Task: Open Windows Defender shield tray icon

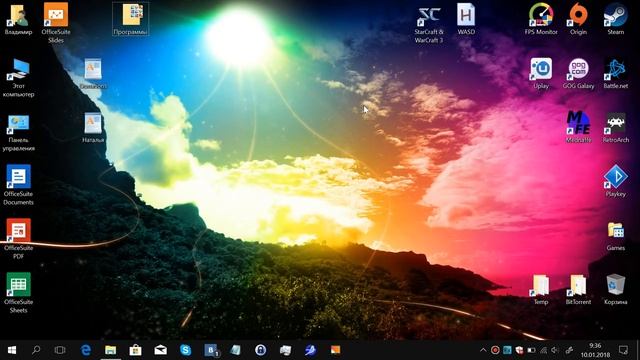Action: point(519,350)
